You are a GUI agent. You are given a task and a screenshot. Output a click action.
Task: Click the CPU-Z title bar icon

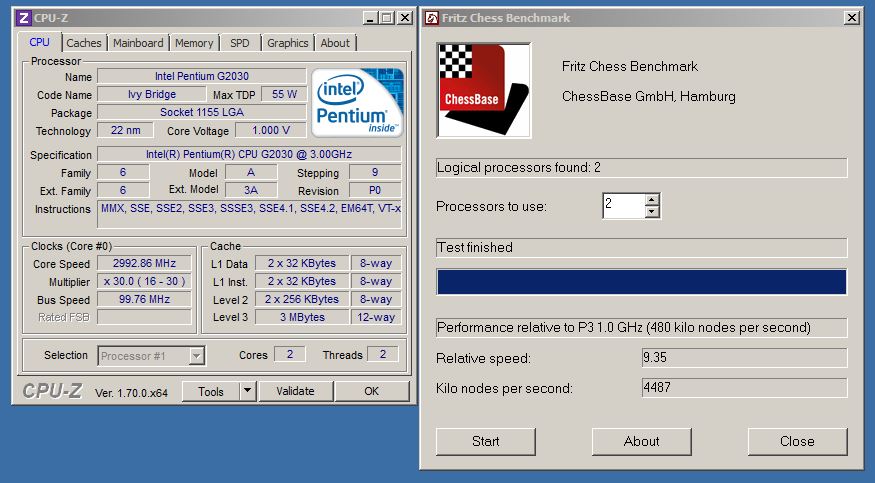(23, 17)
